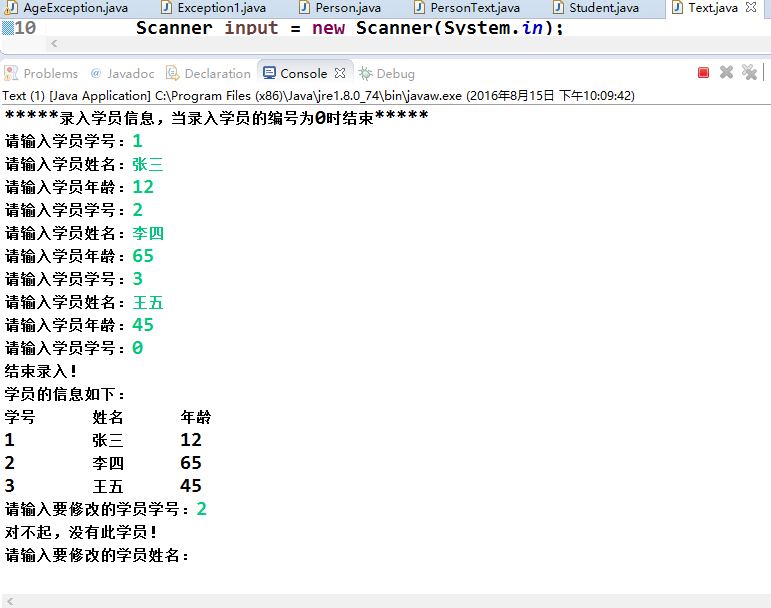Screen dimensions: 771x608
Task: Open the AgeException.java editor tab
Action: [x=66, y=8]
